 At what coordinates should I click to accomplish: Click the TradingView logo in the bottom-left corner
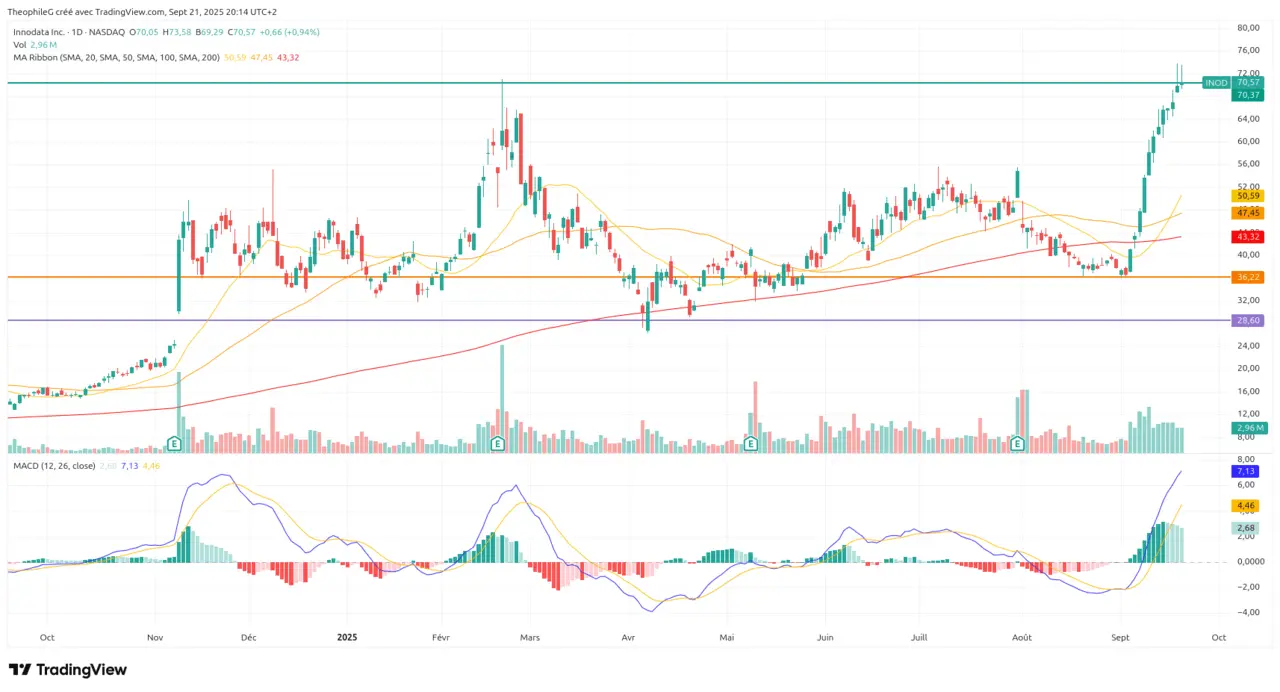pos(67,669)
